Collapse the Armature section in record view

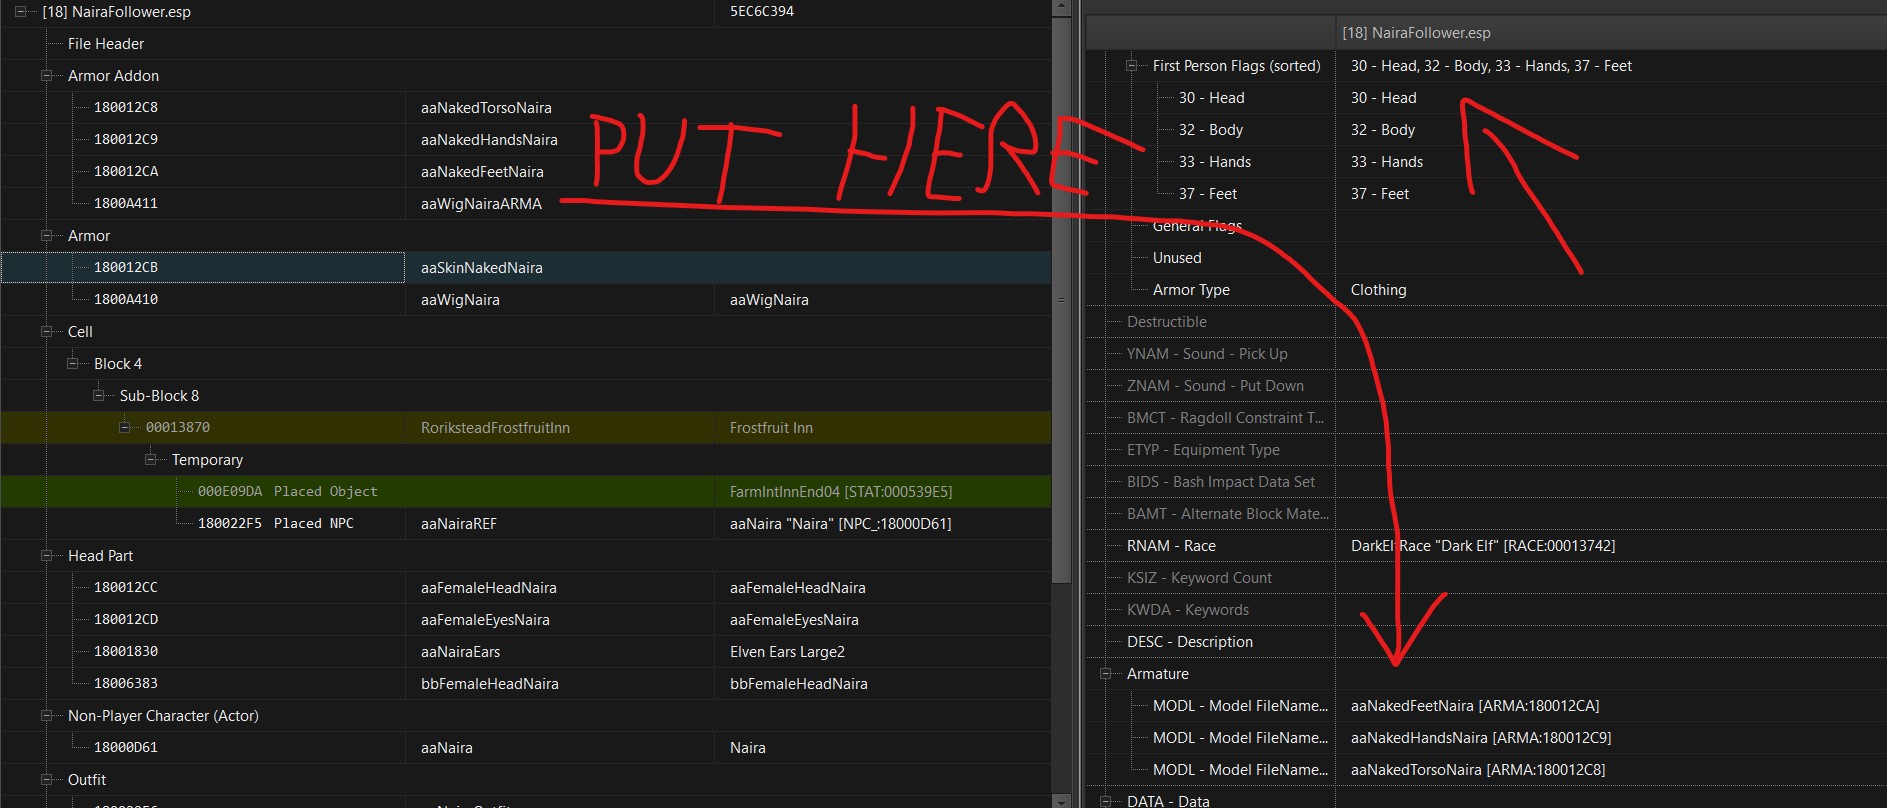click(1106, 674)
